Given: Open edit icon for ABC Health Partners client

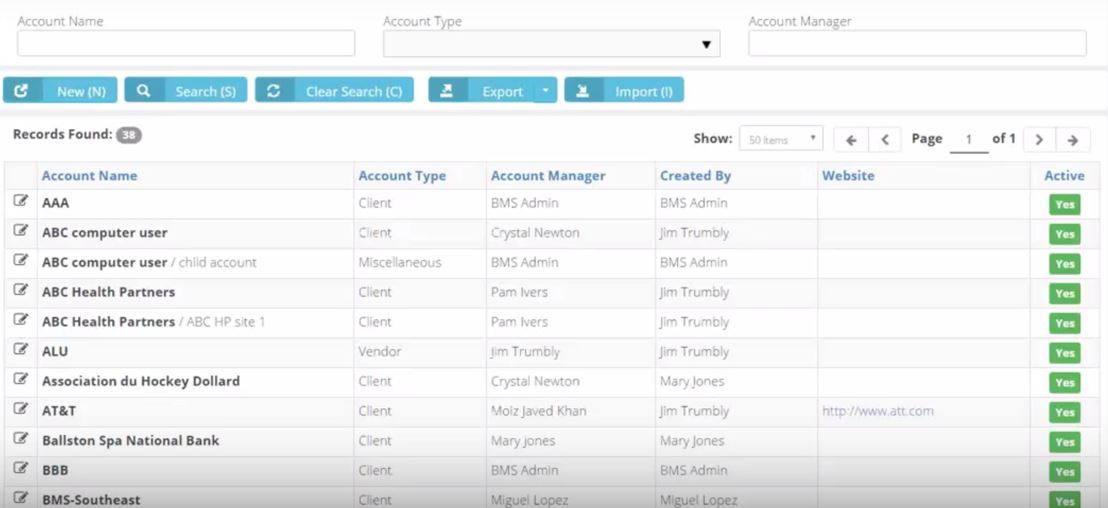Looking at the screenshot, I should [20, 290].
